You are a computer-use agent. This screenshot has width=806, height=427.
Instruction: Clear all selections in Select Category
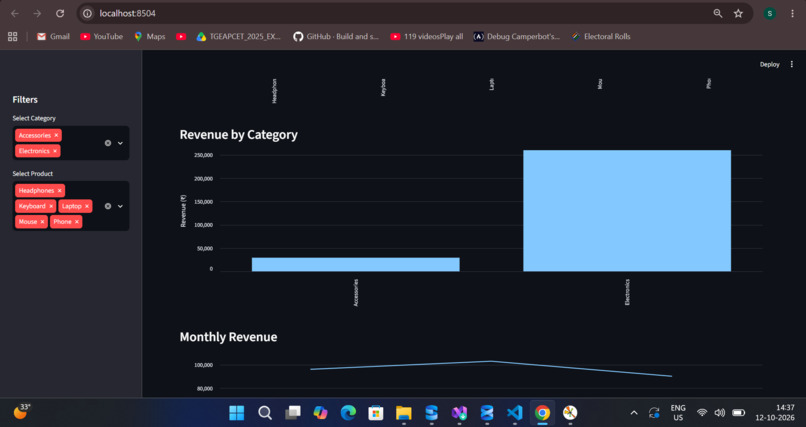(x=108, y=143)
